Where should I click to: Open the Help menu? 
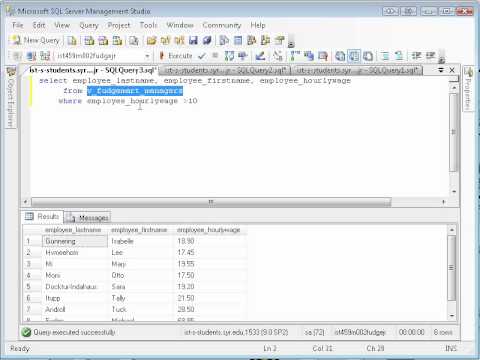pyautogui.click(x=258, y=25)
